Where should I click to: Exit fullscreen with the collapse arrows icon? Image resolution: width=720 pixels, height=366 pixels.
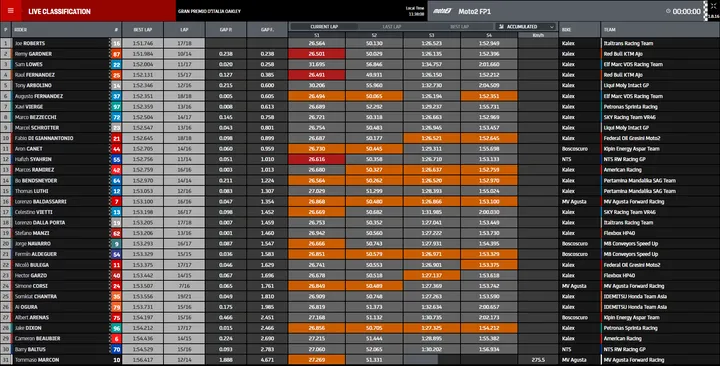[x=713, y=7]
